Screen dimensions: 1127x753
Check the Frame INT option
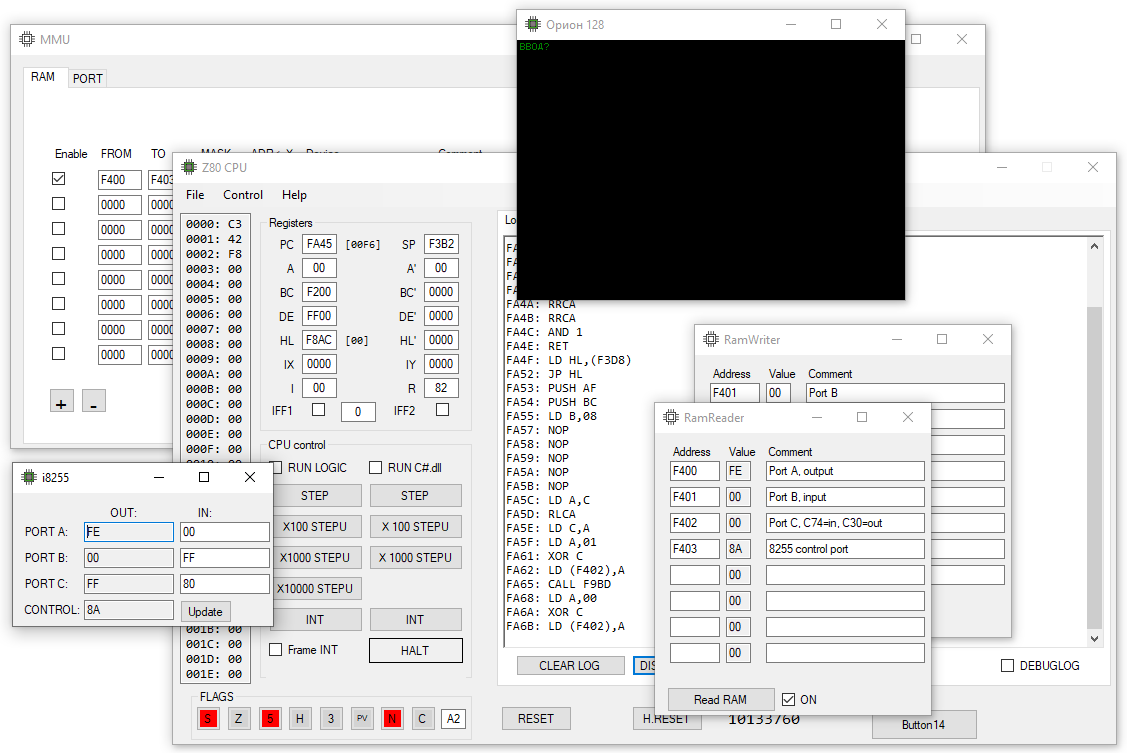[x=275, y=650]
